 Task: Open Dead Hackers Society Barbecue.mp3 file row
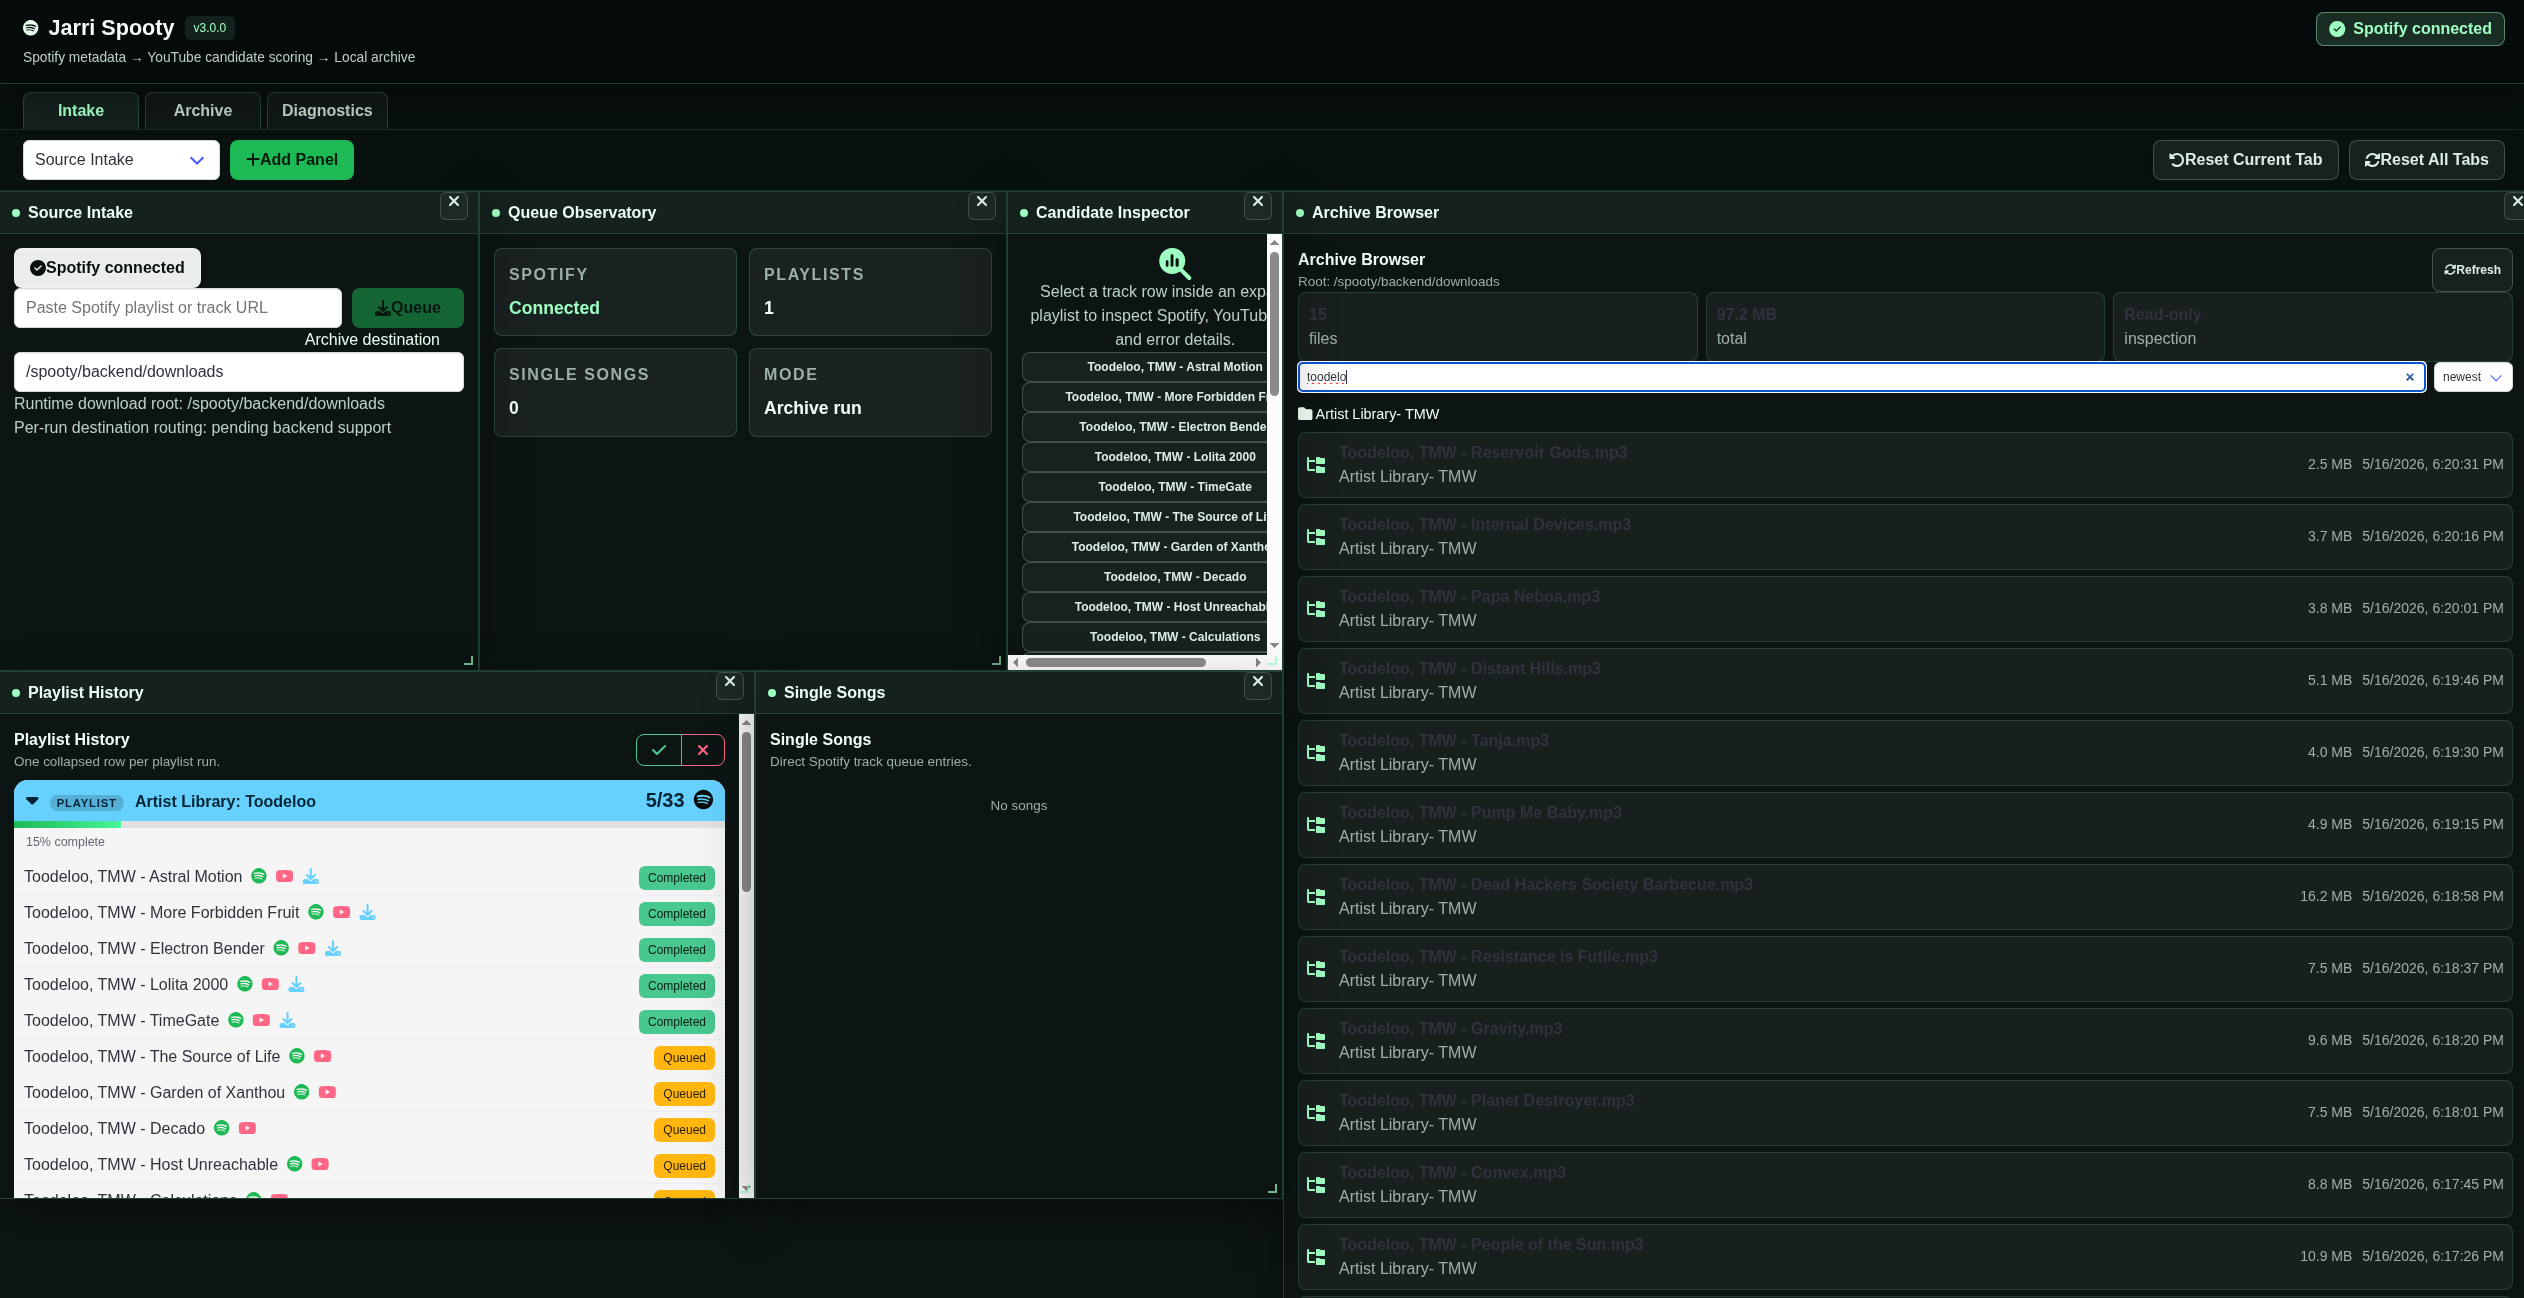pyautogui.click(x=1905, y=897)
